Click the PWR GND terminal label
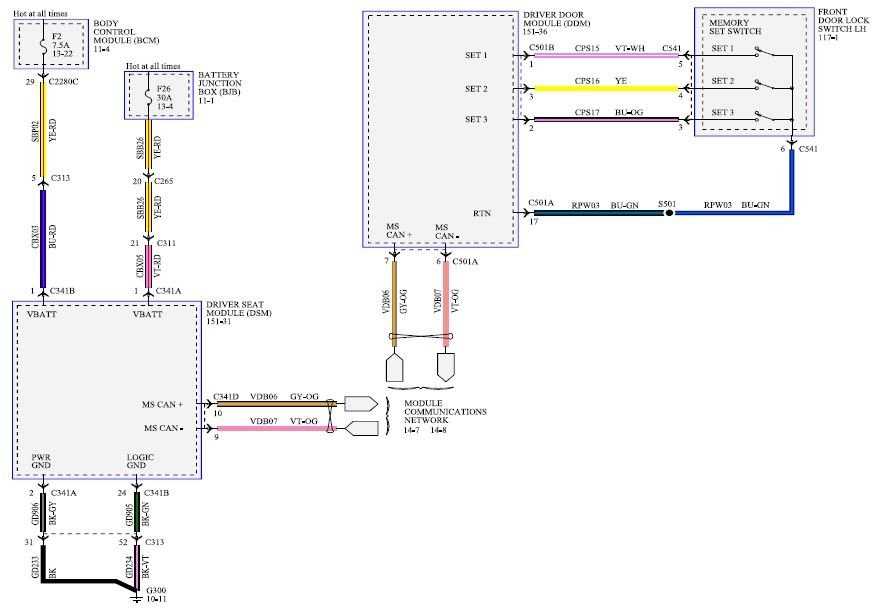Screen dimensions: 888x612 click(x=41, y=461)
